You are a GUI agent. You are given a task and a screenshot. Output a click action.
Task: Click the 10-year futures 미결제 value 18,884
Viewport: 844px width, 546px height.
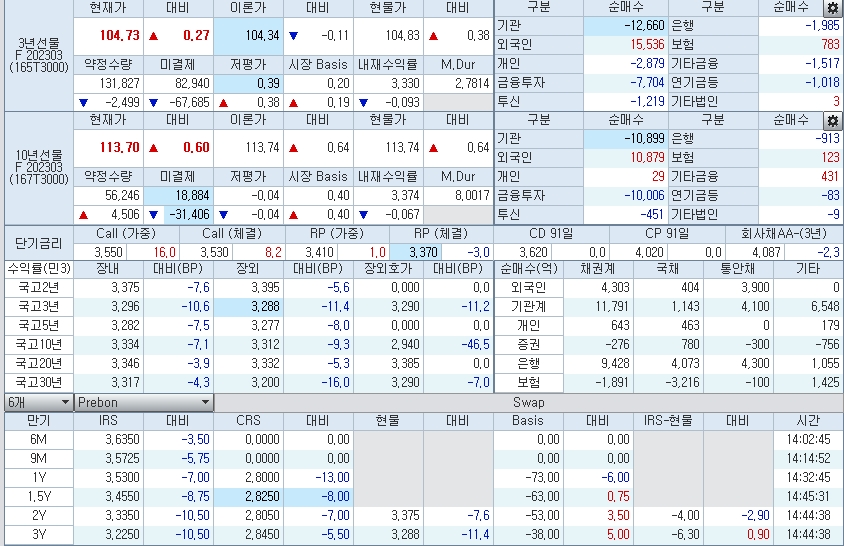coord(179,195)
